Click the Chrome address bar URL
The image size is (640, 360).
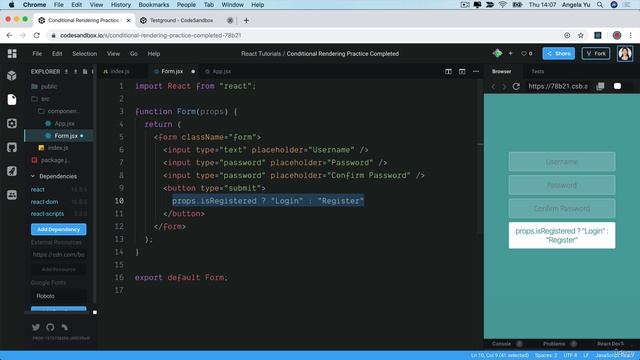151,36
